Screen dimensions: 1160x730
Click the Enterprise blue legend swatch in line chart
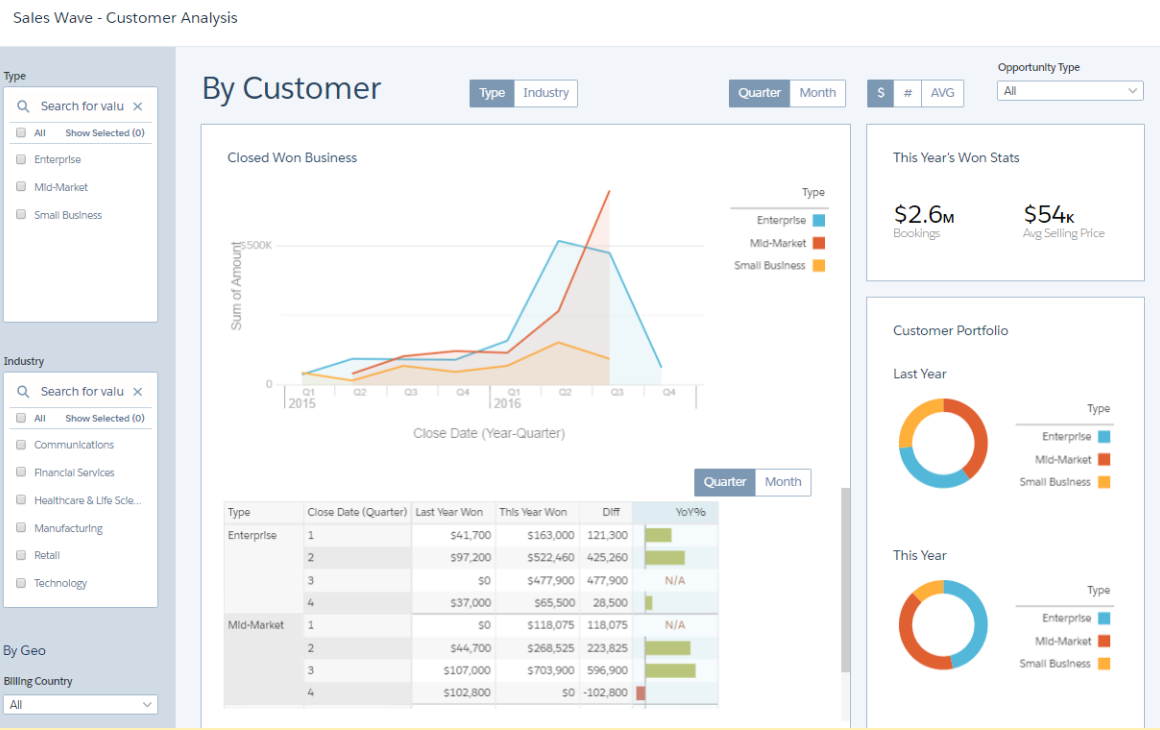click(819, 221)
